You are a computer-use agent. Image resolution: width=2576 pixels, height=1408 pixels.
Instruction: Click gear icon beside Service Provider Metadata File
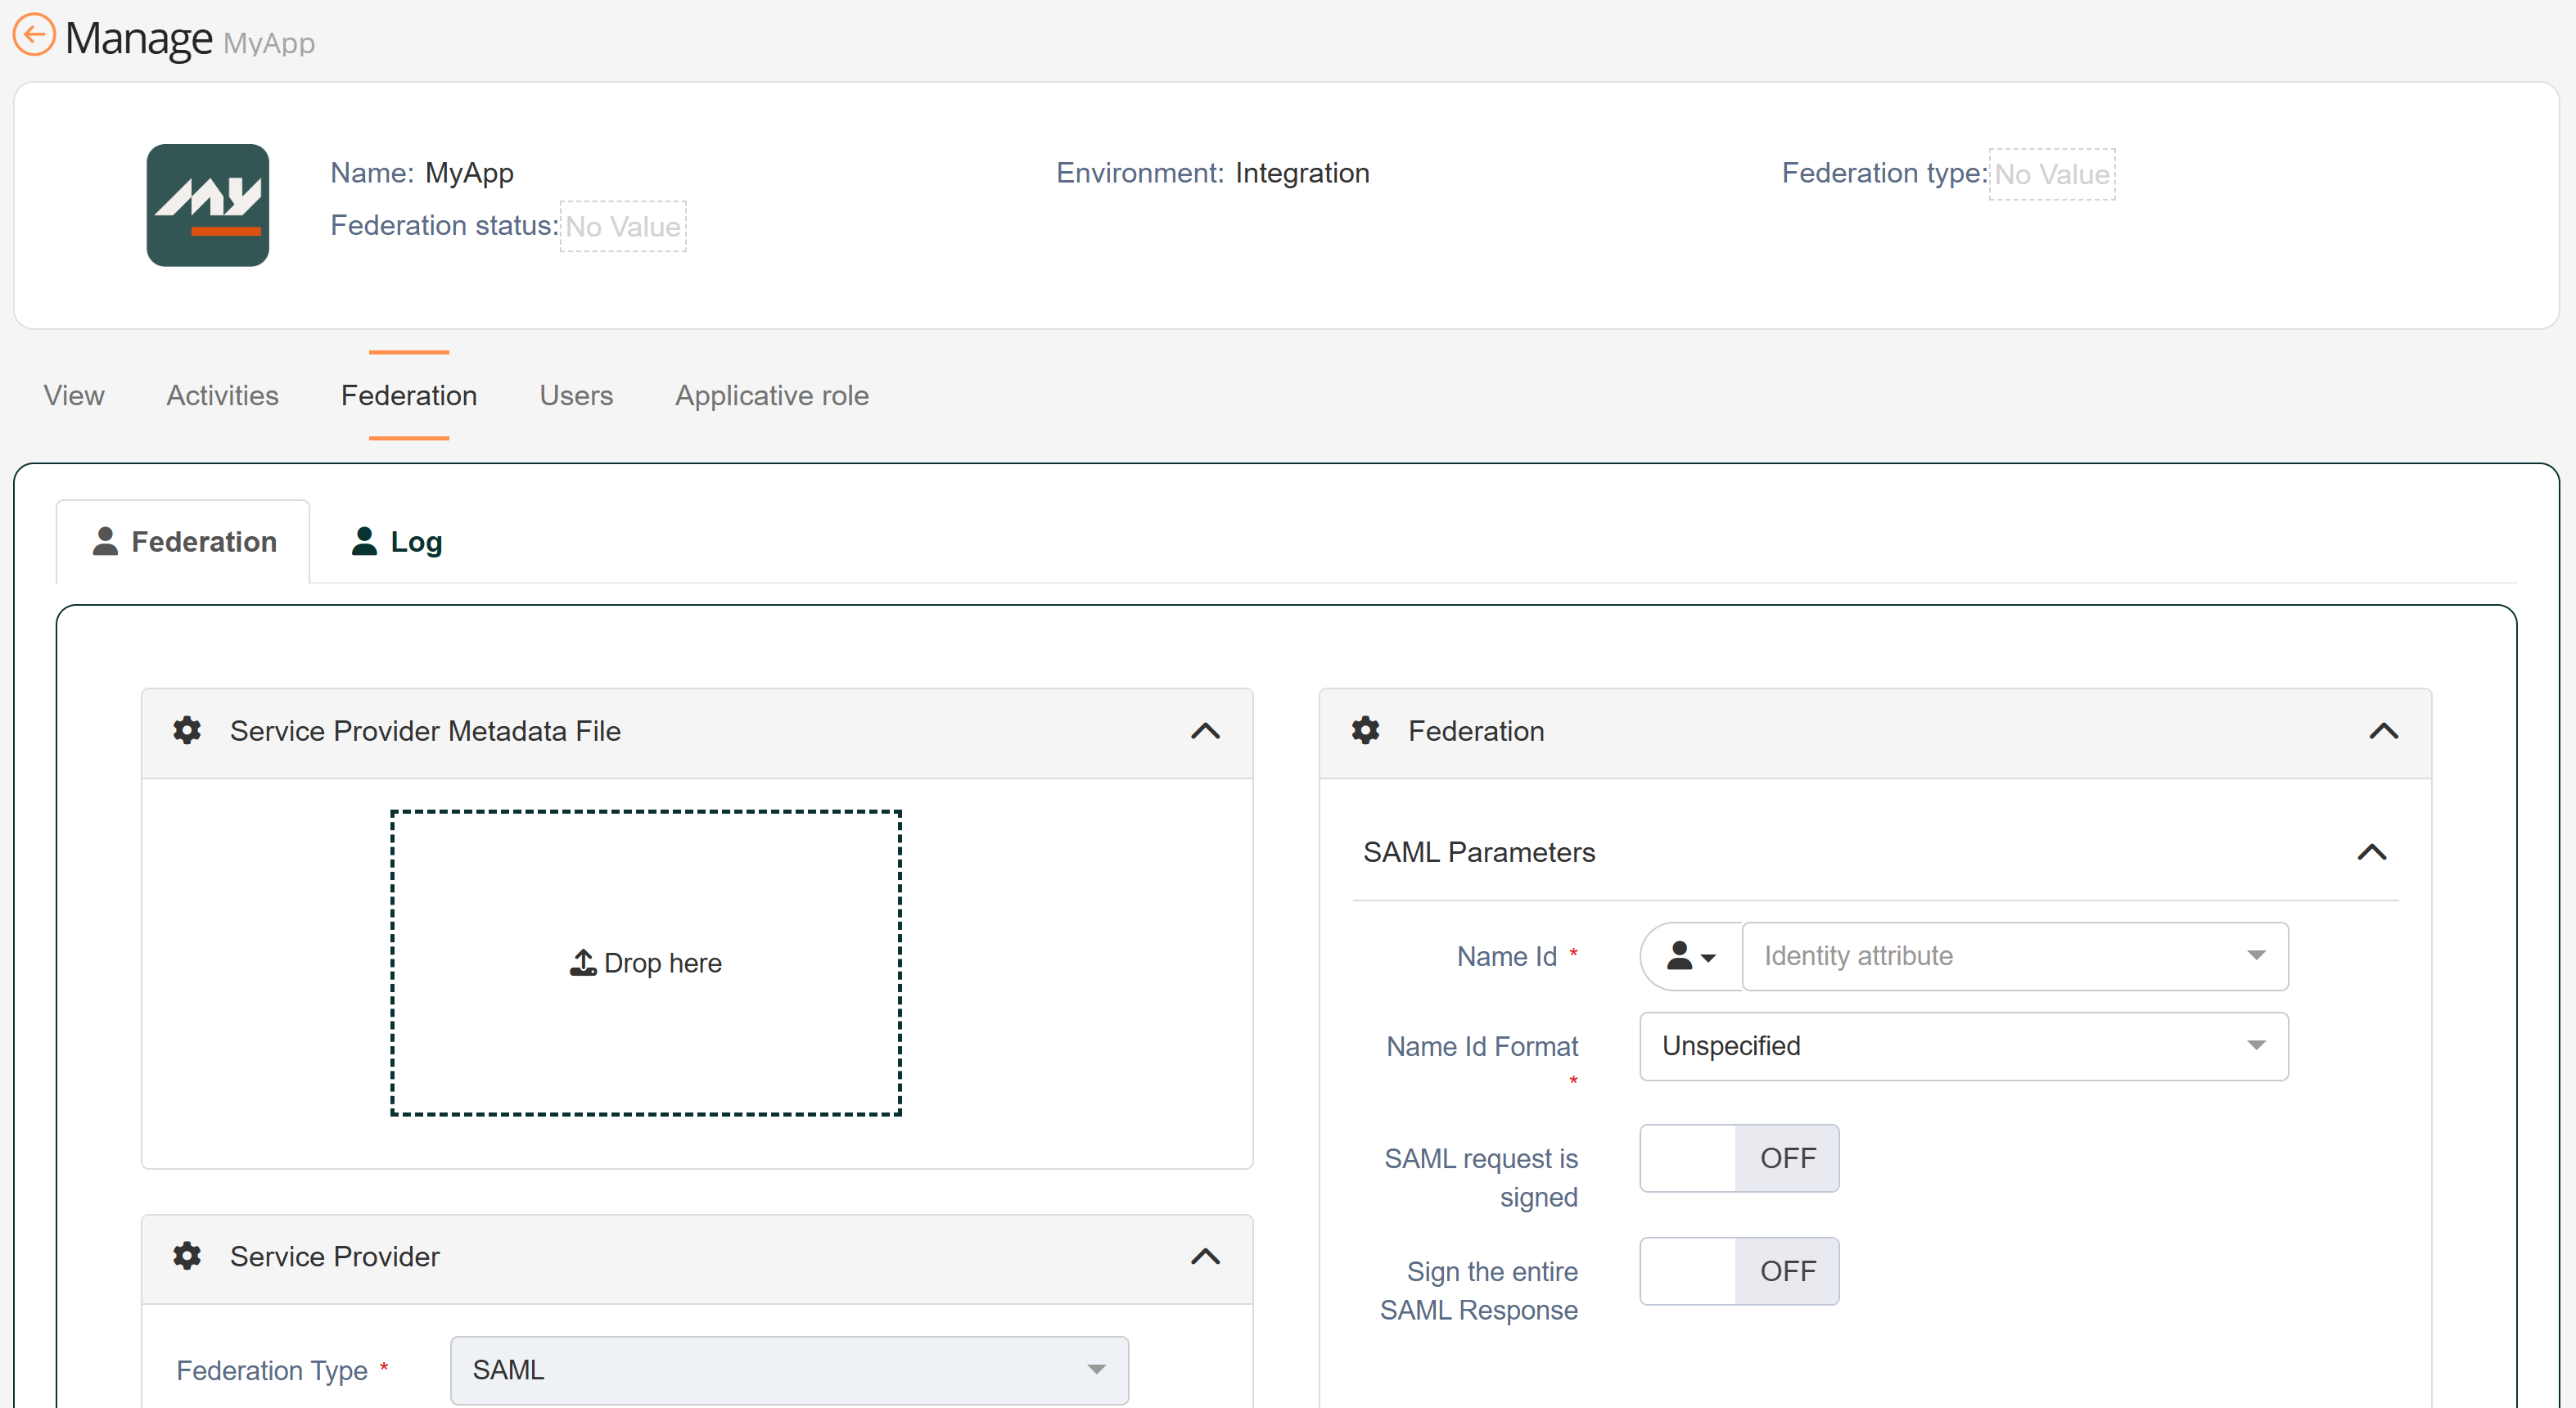(x=187, y=731)
